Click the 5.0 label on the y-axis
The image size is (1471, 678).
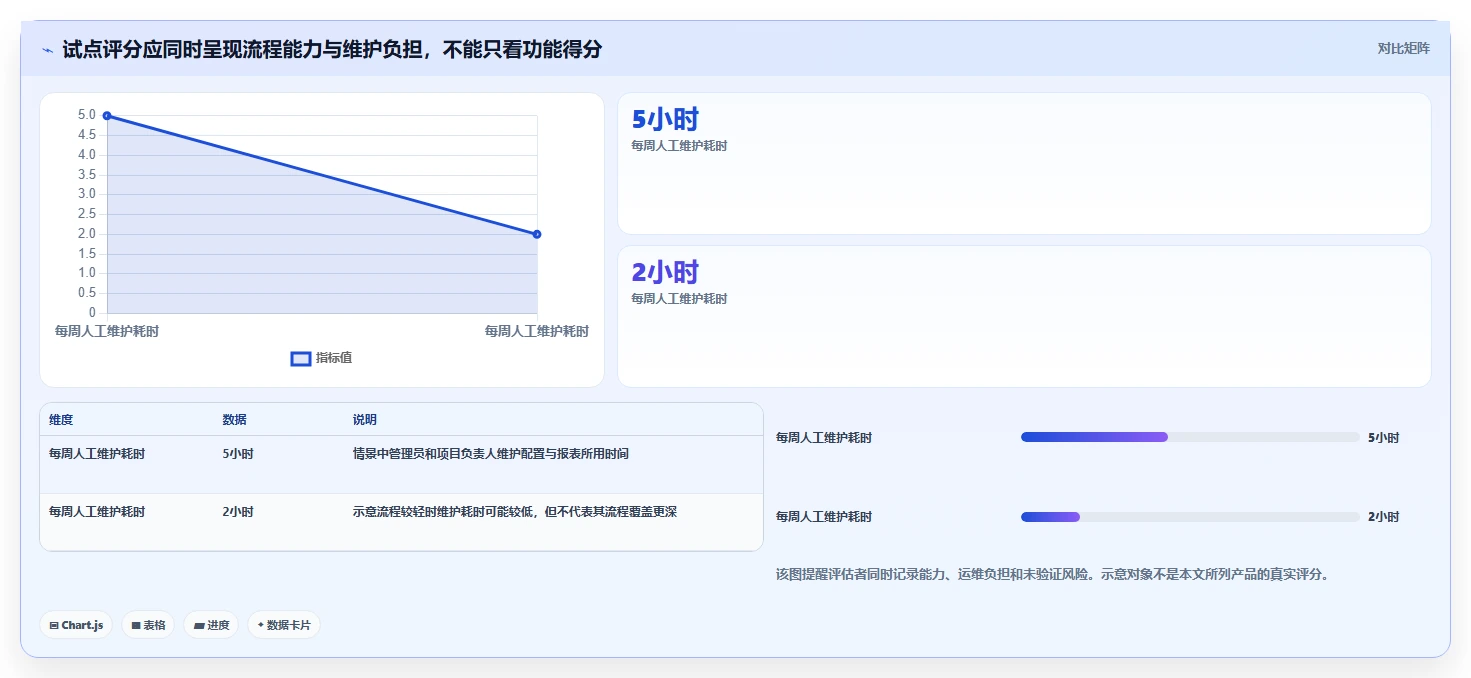pos(87,115)
